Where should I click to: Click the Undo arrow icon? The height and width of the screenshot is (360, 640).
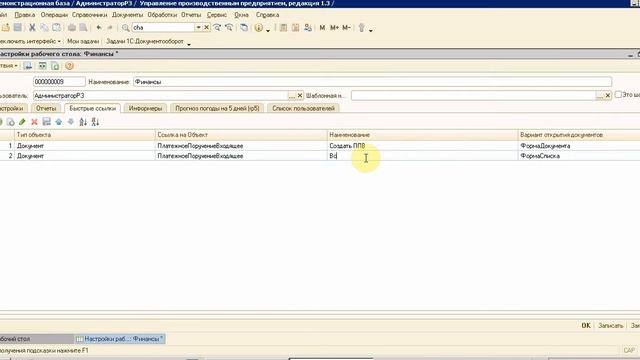pos(98,28)
